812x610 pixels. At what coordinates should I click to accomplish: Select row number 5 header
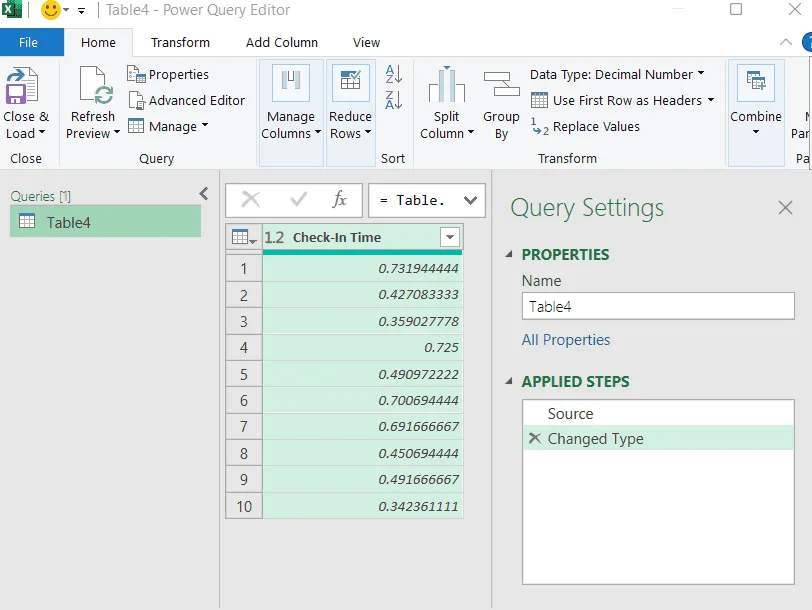[244, 374]
